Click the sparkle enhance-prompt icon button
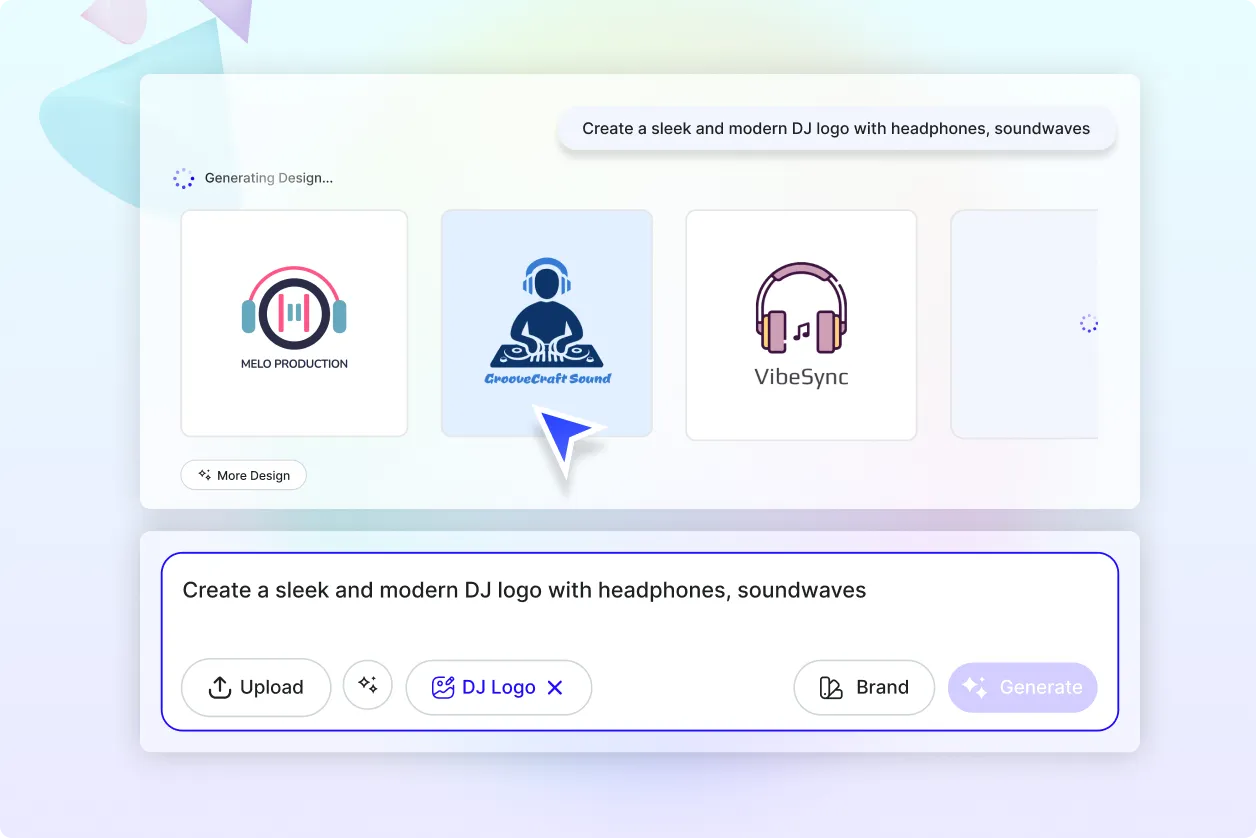This screenshot has width=1256, height=838. pyautogui.click(x=368, y=685)
